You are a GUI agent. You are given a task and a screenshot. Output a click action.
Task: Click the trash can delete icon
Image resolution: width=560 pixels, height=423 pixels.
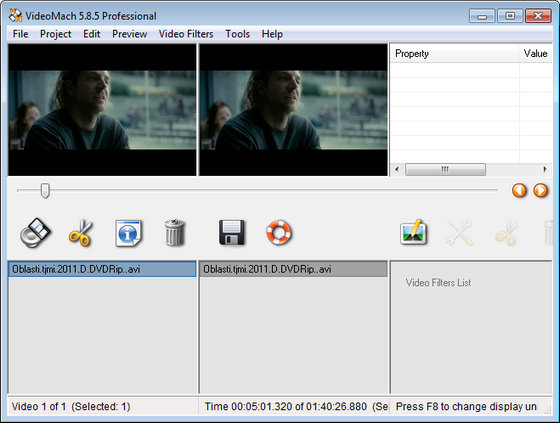coord(175,233)
